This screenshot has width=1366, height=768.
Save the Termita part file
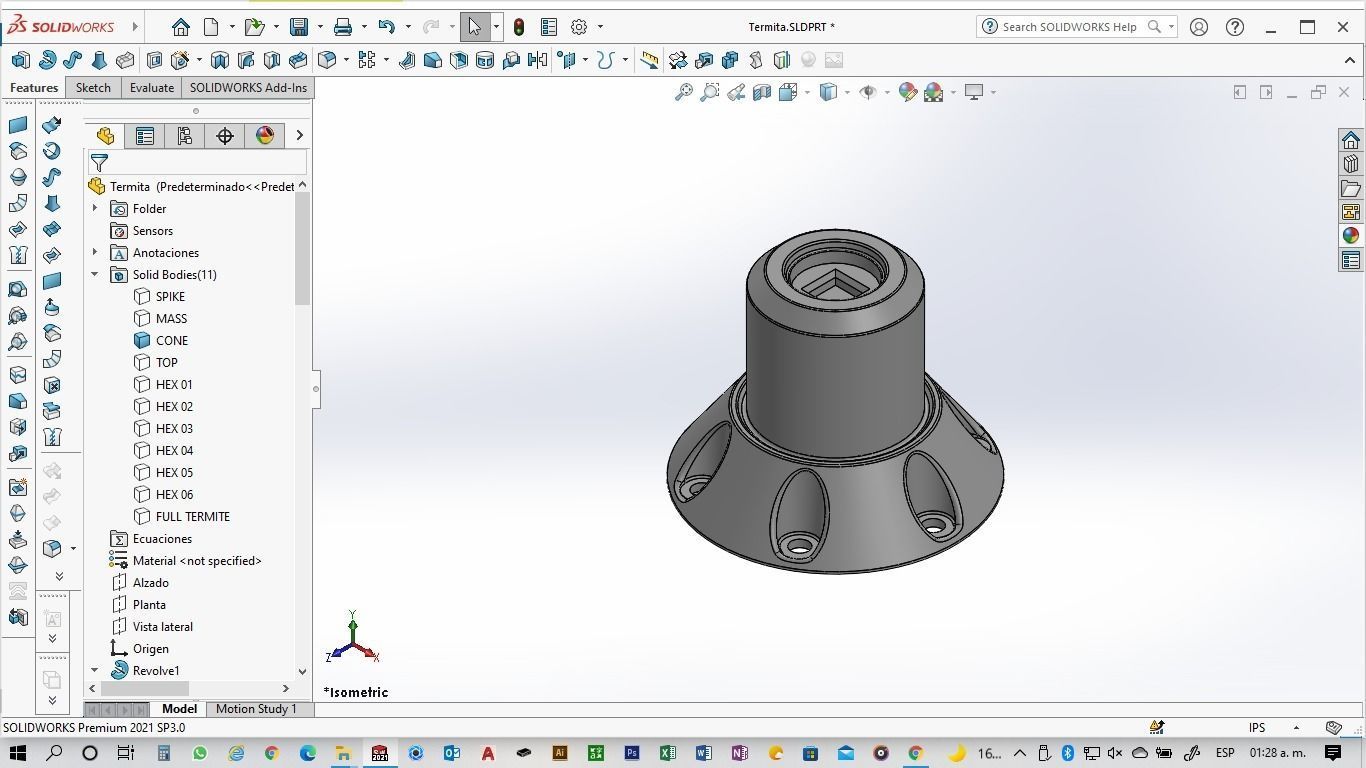pyautogui.click(x=298, y=27)
